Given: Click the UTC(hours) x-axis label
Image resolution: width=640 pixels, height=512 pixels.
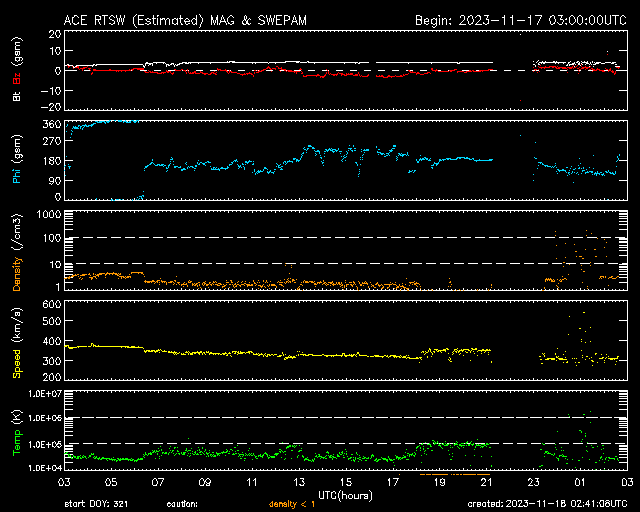Looking at the screenshot, I should point(346,494).
